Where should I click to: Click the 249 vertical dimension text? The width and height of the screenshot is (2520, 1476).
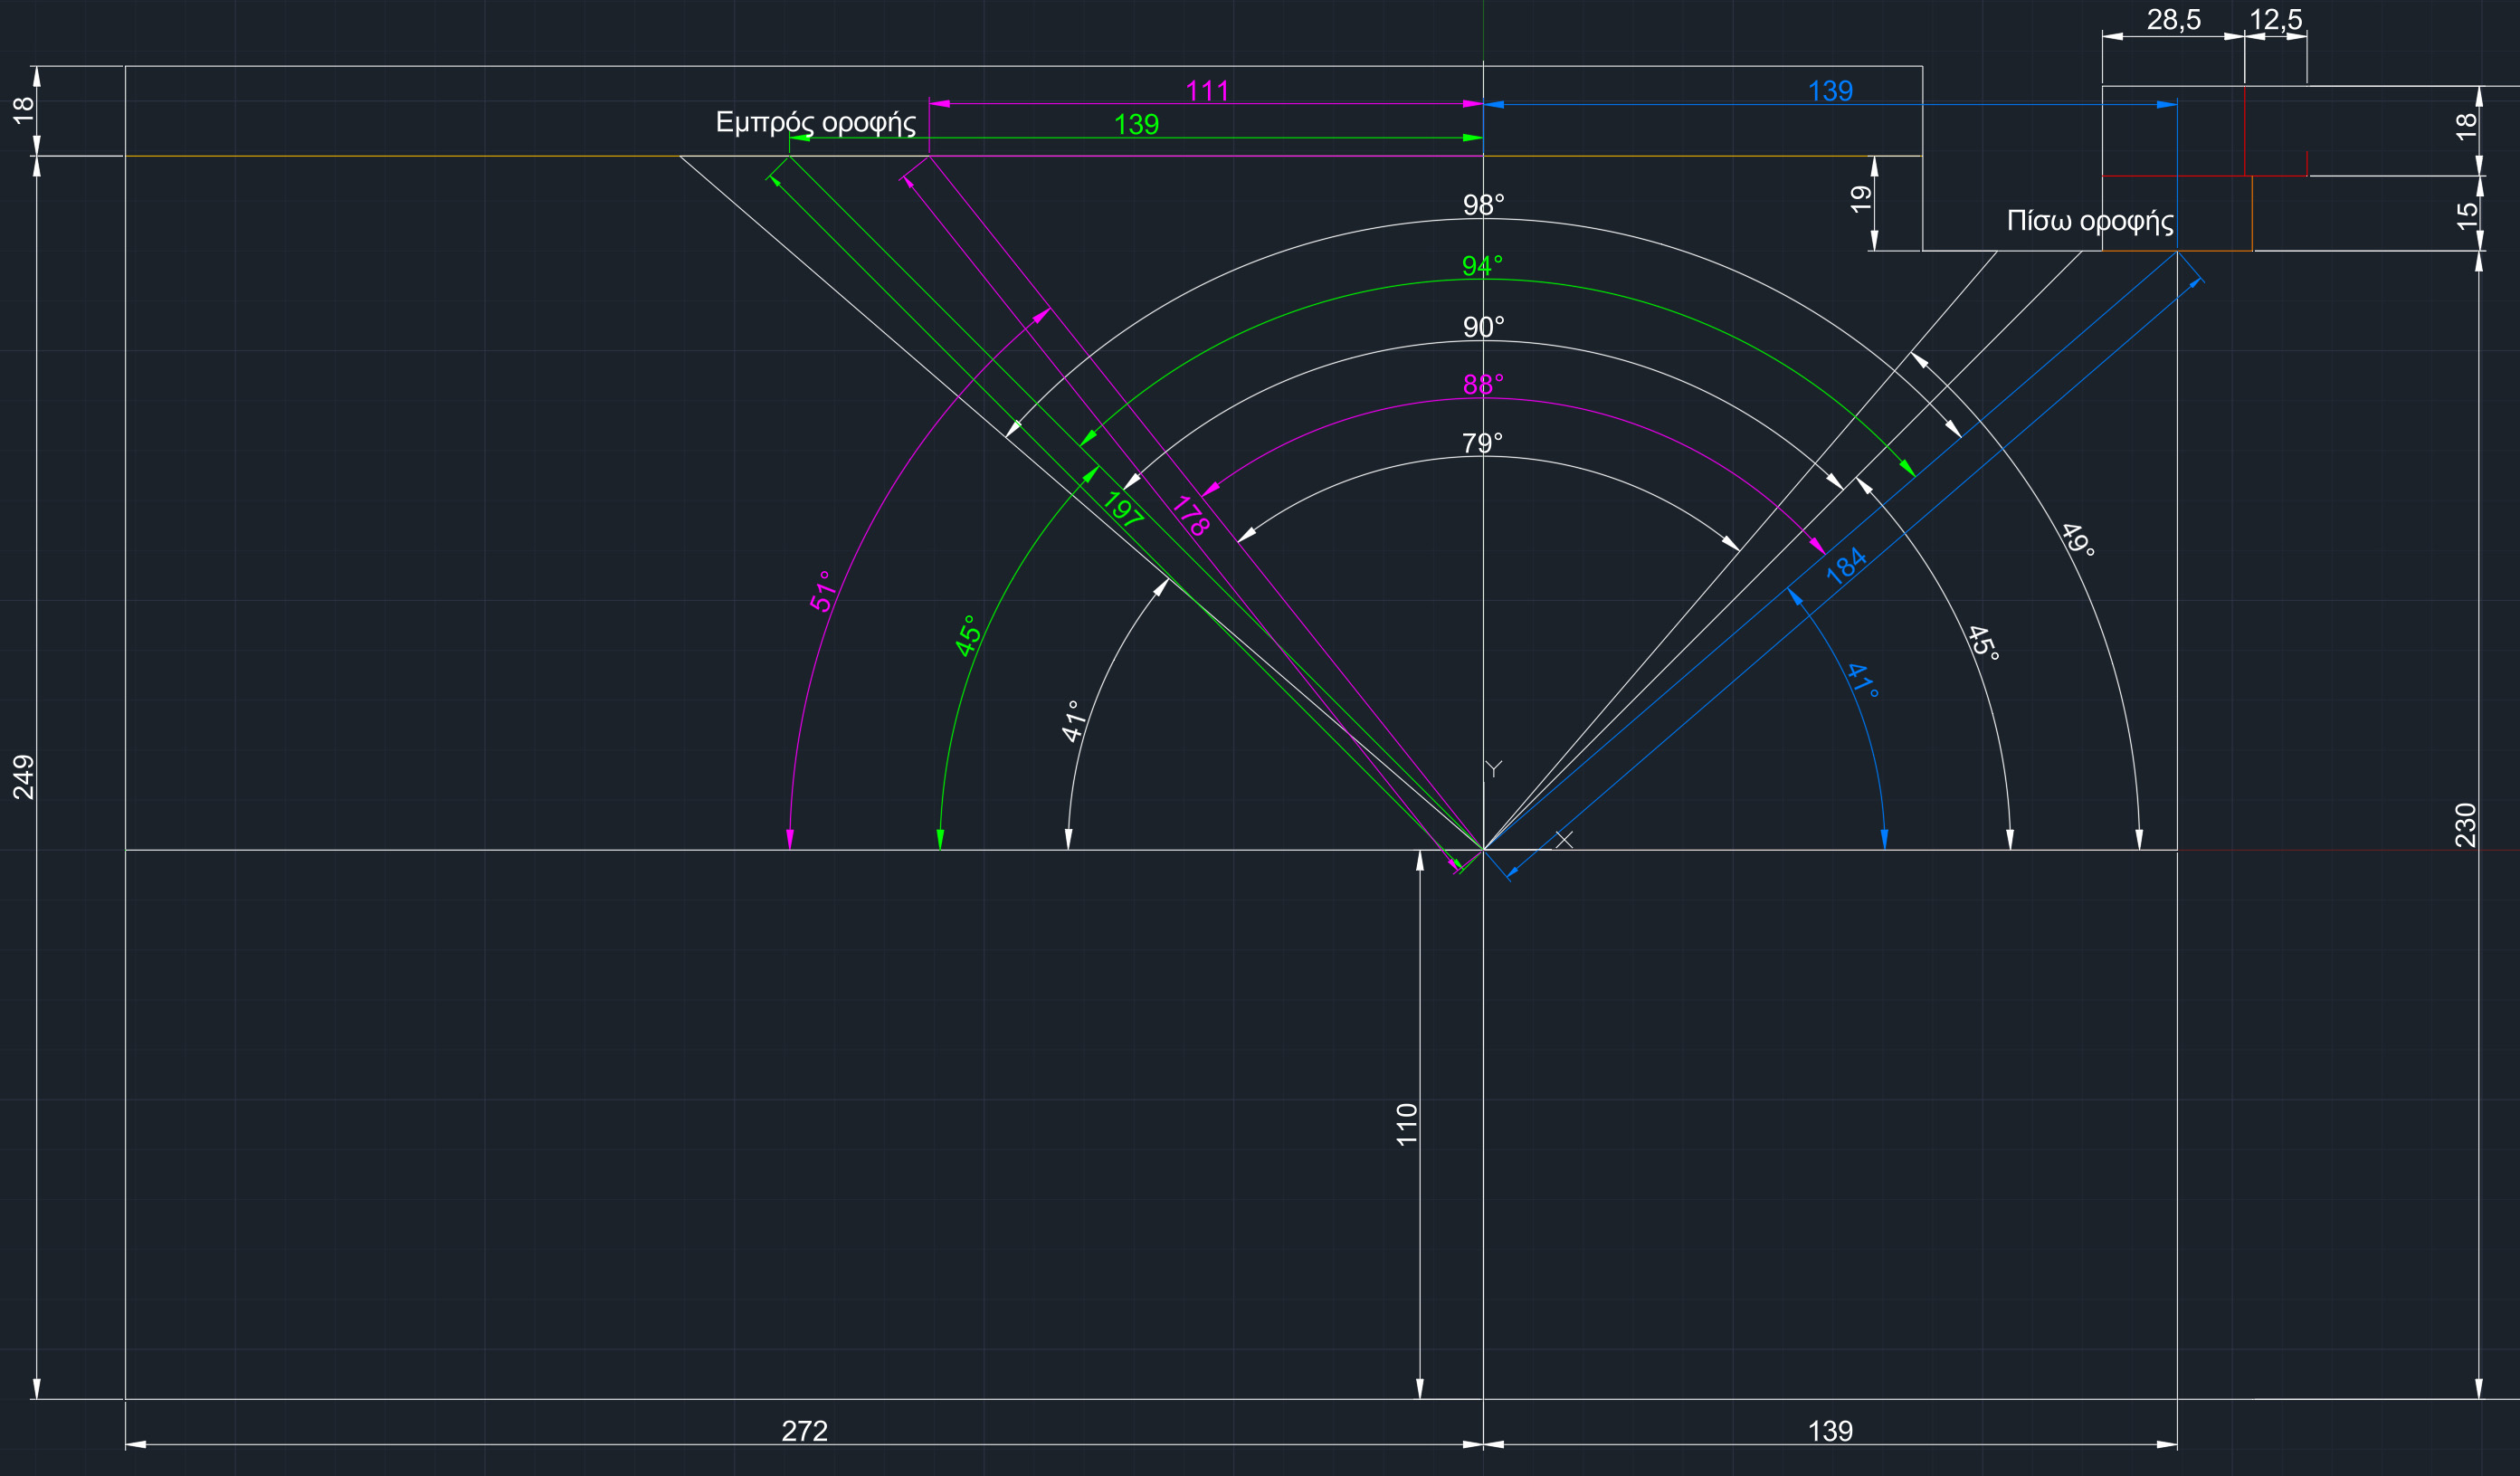(x=23, y=777)
